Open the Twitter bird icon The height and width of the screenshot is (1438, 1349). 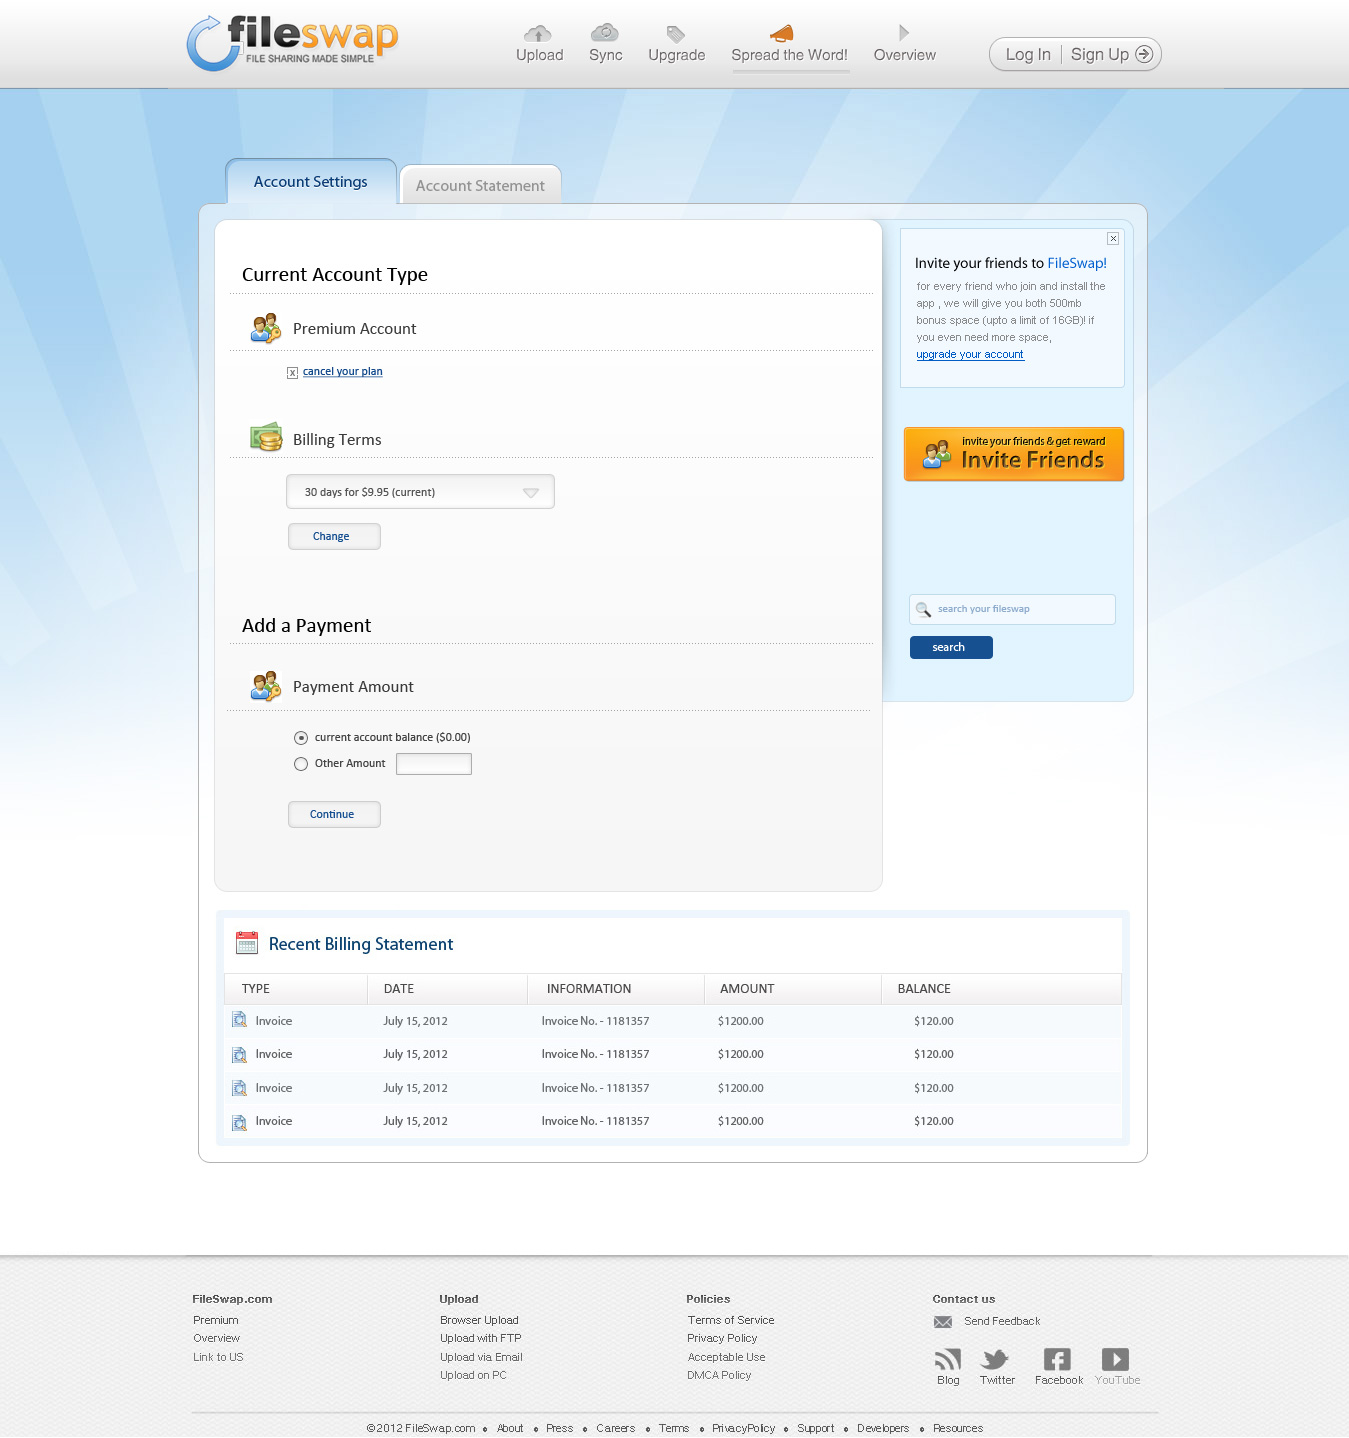(x=996, y=1359)
